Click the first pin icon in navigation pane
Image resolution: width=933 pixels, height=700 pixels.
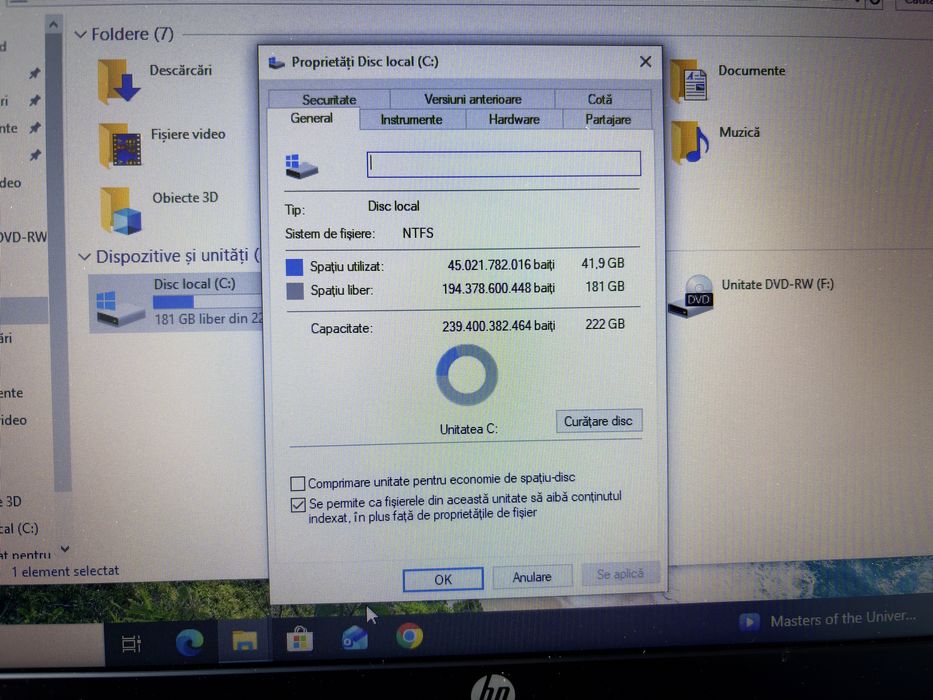point(35,73)
